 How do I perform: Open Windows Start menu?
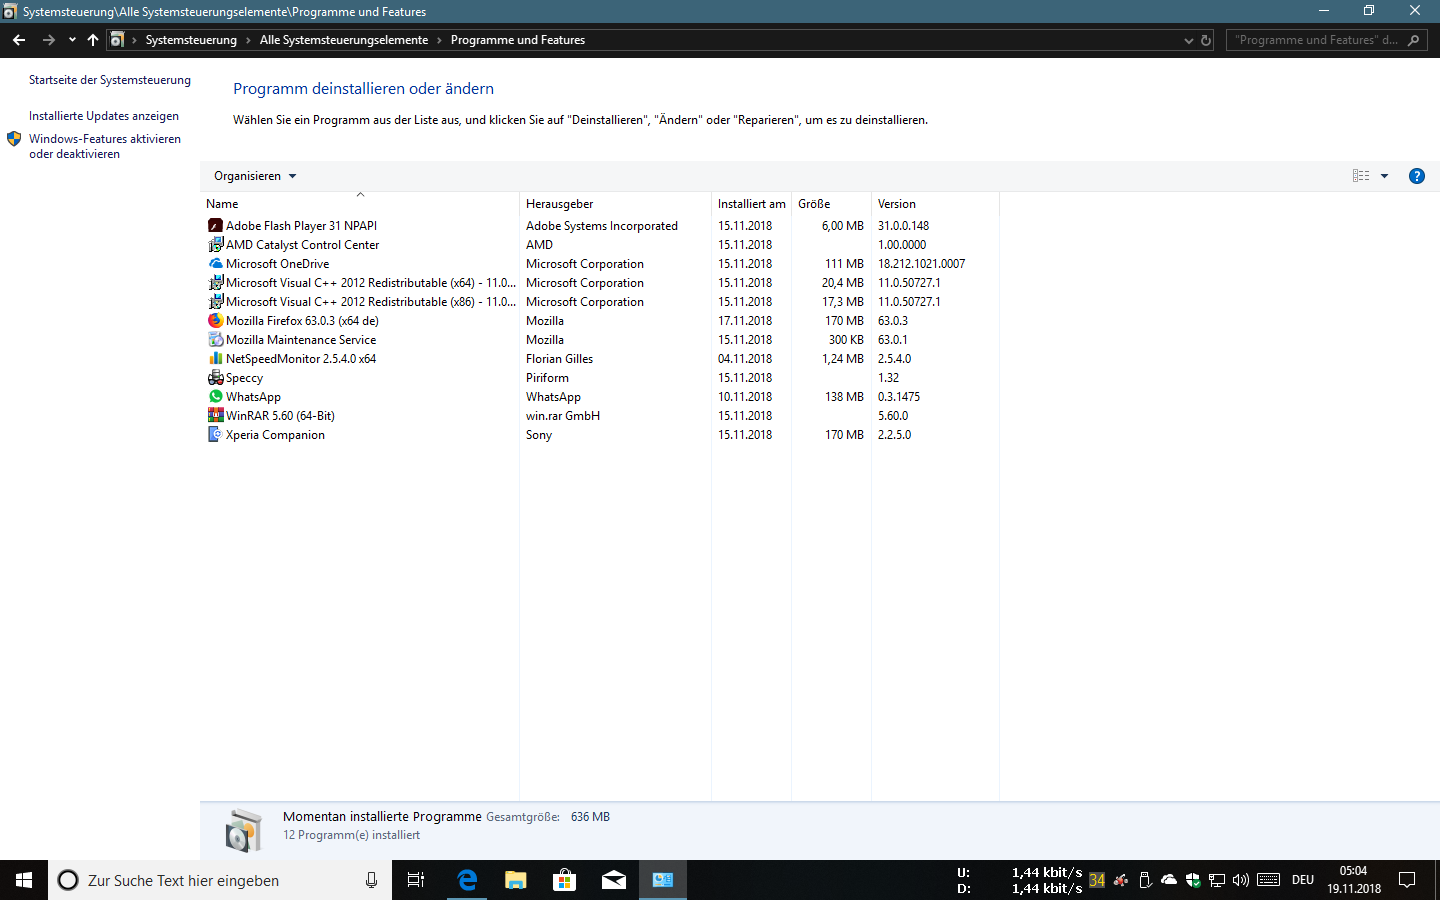pyautogui.click(x=24, y=880)
